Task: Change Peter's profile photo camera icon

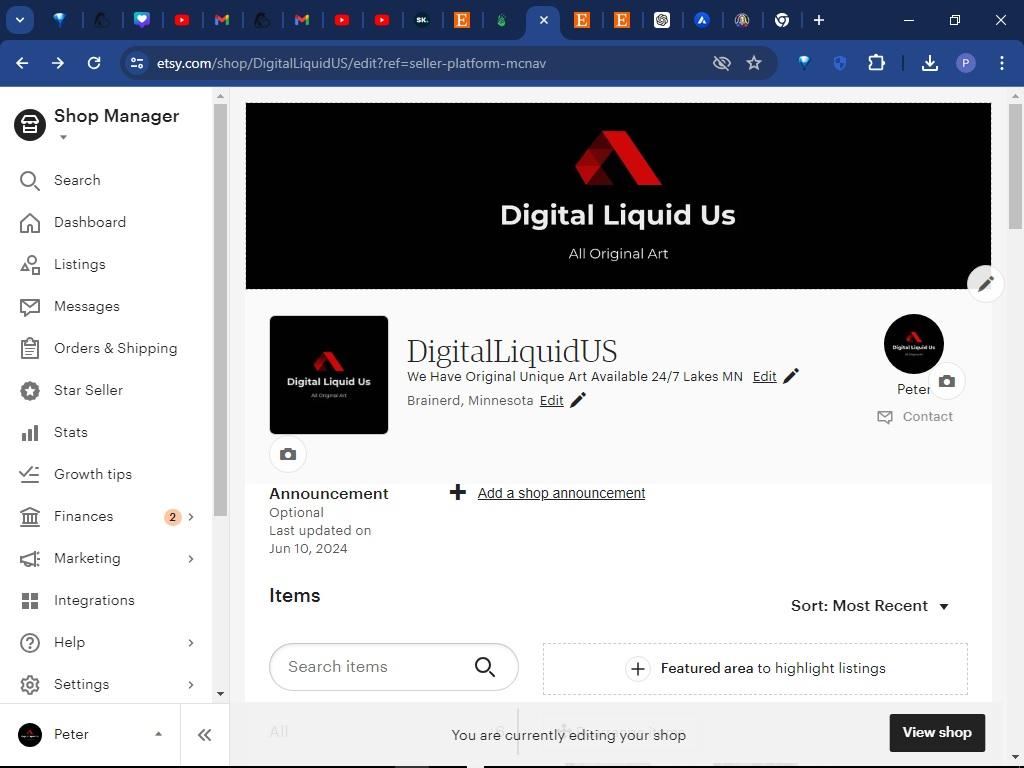Action: [x=947, y=381]
